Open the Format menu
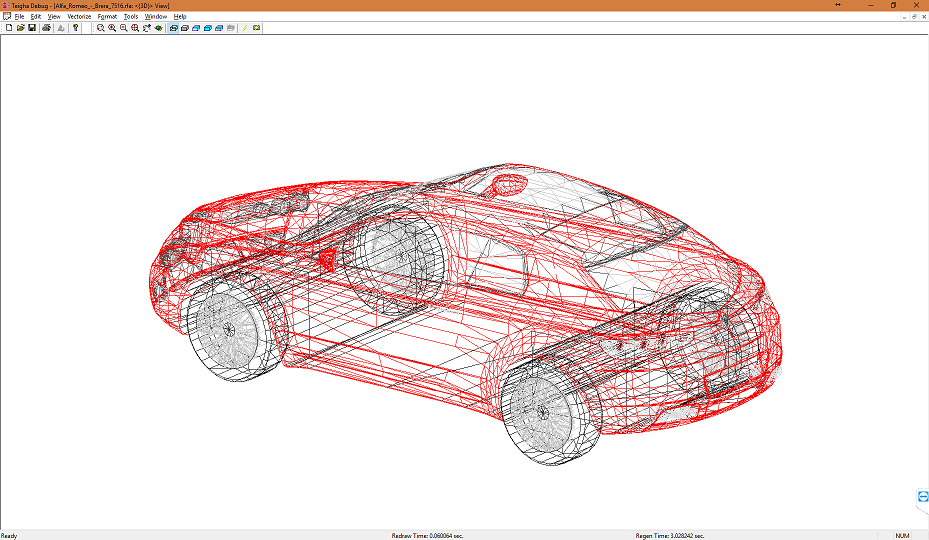The width and height of the screenshot is (929, 540). (x=107, y=17)
